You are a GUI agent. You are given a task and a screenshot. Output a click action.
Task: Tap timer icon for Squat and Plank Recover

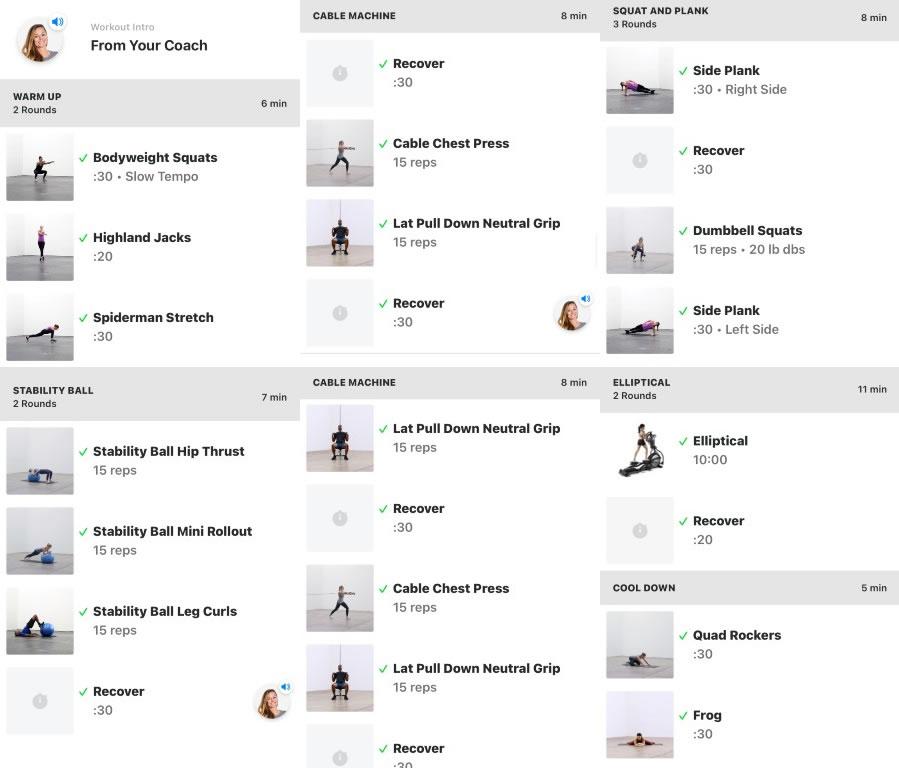[x=640, y=161]
